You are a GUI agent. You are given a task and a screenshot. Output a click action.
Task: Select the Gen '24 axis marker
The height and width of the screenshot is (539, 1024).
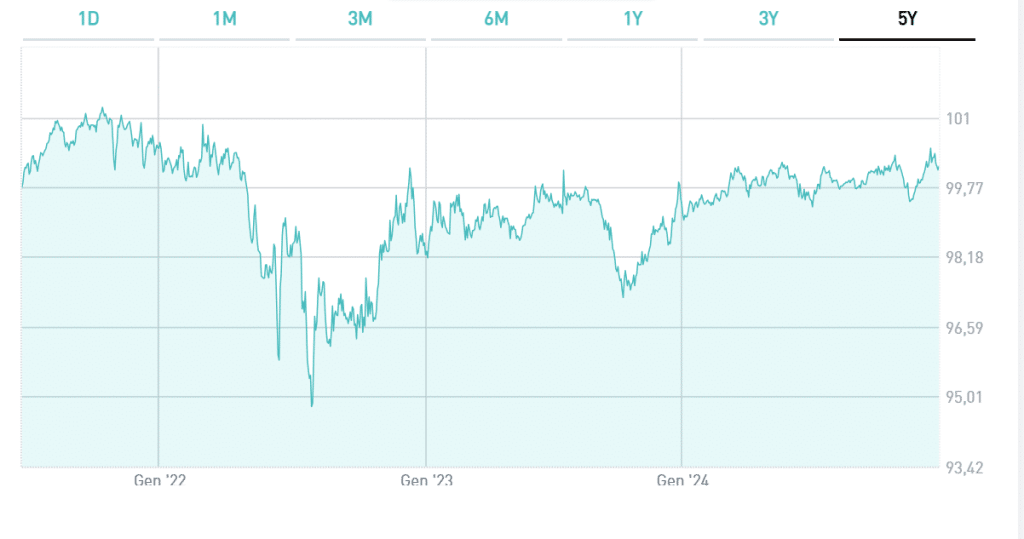(682, 481)
